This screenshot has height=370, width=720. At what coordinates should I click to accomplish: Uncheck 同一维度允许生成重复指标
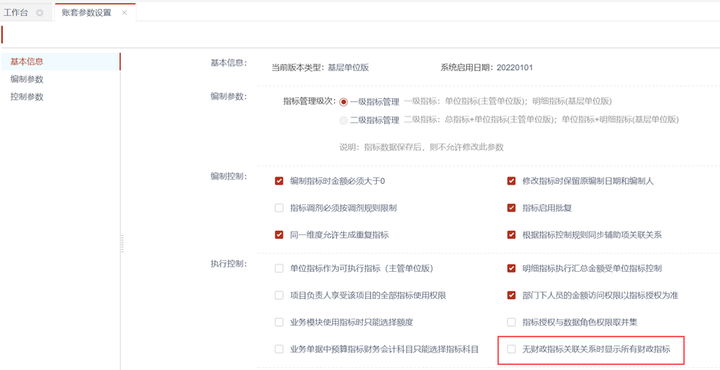click(279, 235)
